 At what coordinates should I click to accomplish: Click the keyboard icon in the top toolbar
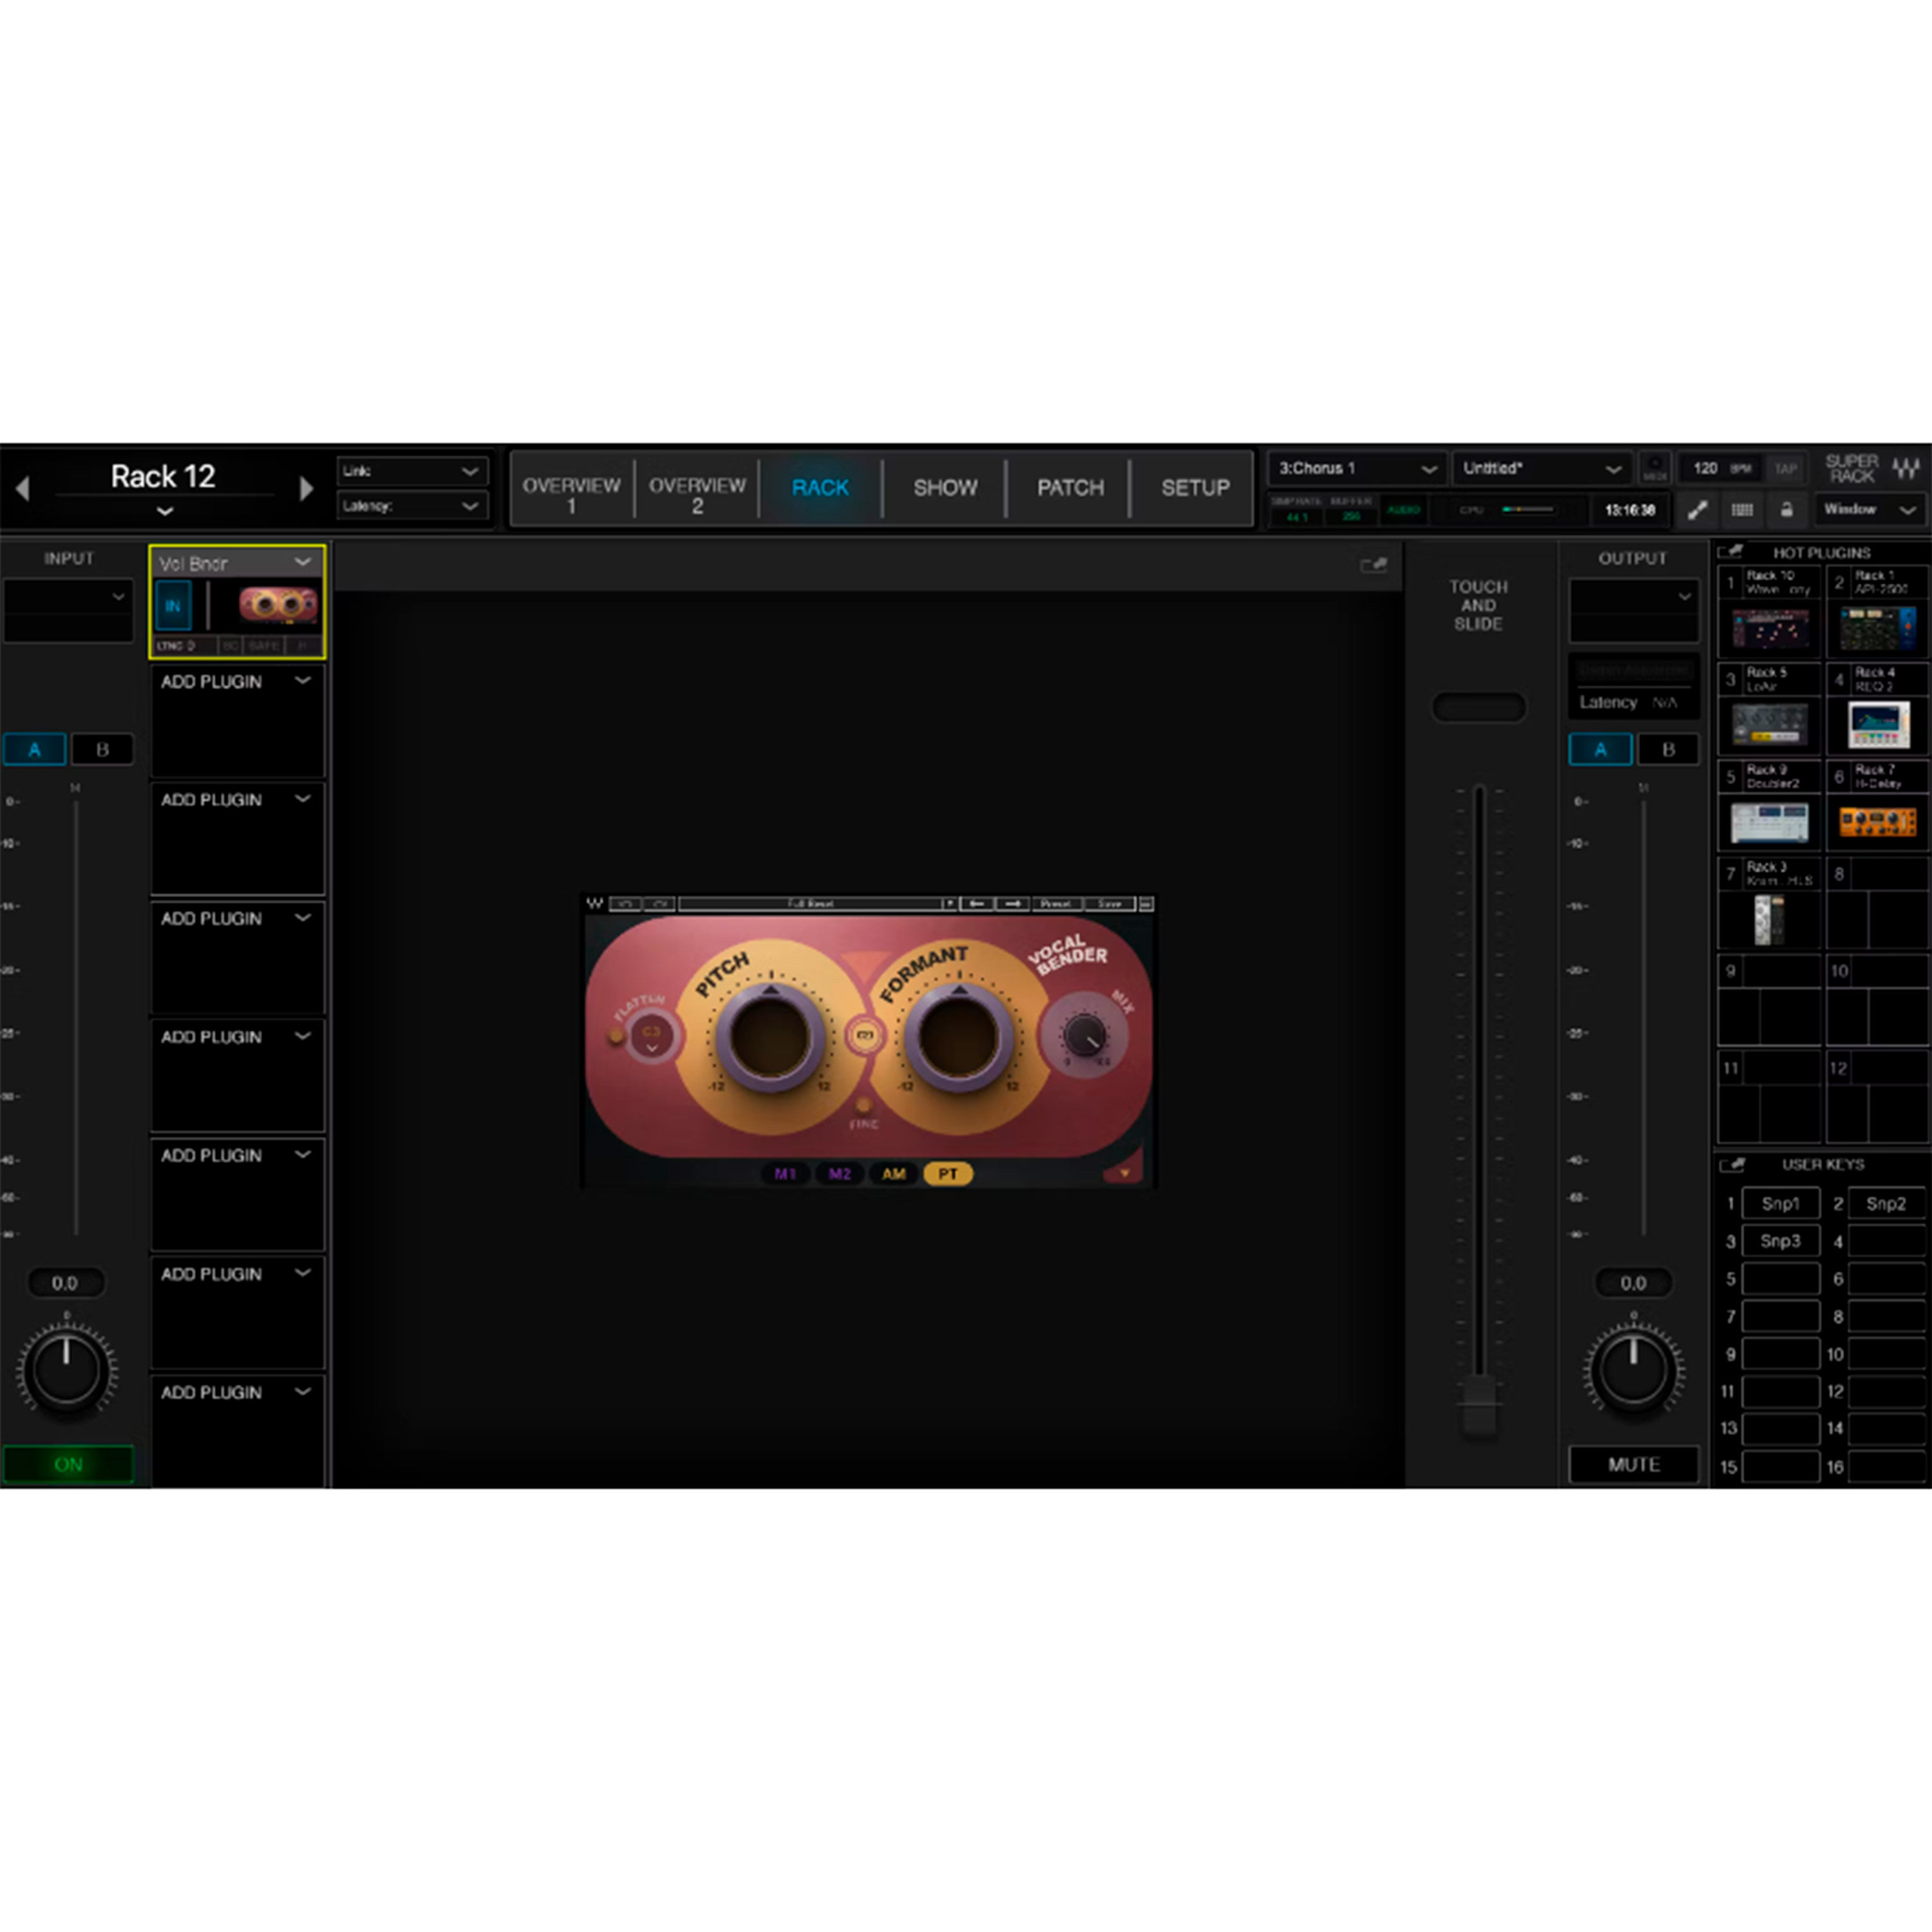pyautogui.click(x=1742, y=510)
